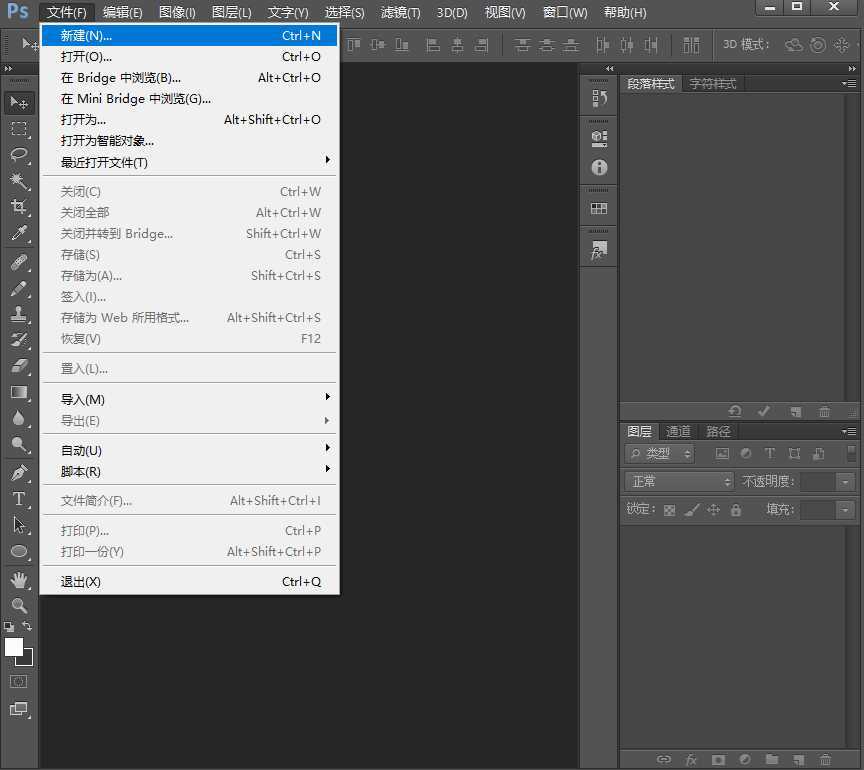Screen dimensions: 864x770
Task: Toggle the lock all padlock icon
Action: point(736,510)
